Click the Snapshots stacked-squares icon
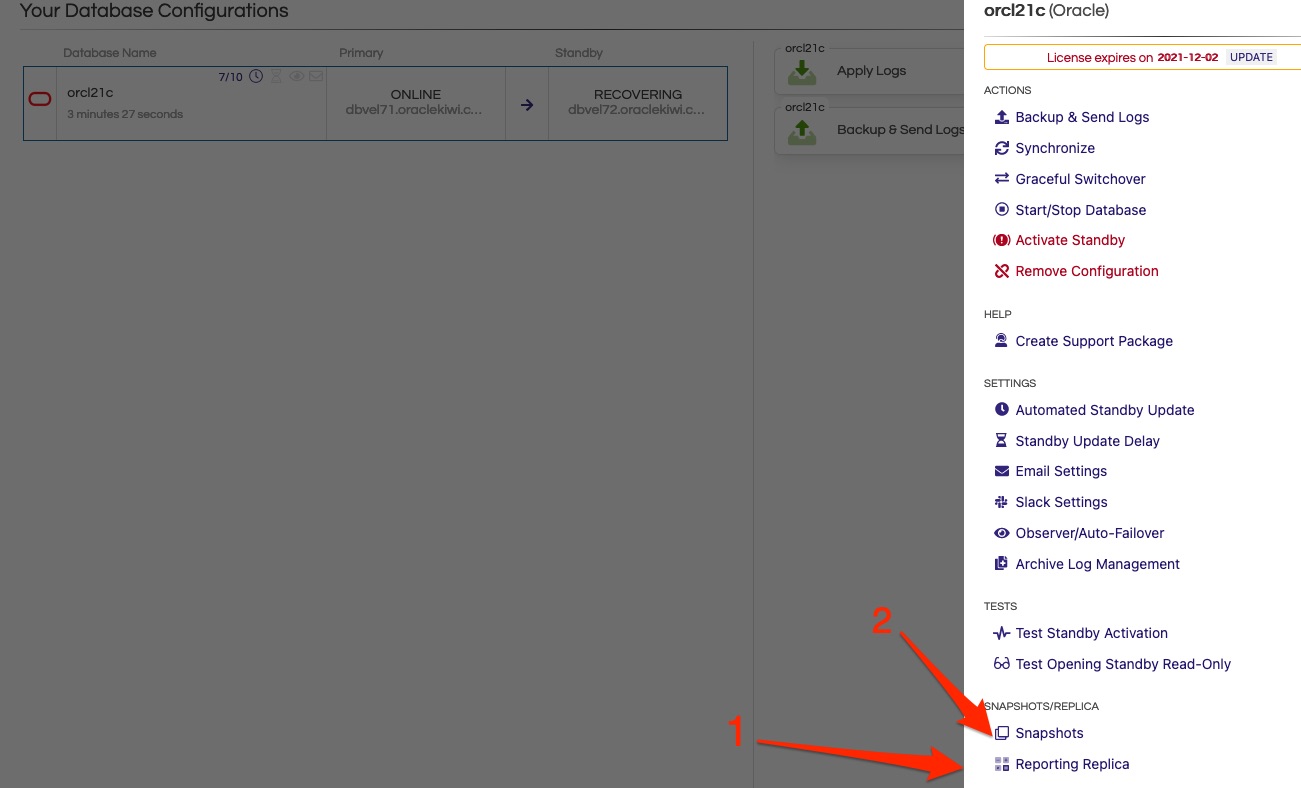 coord(1001,733)
